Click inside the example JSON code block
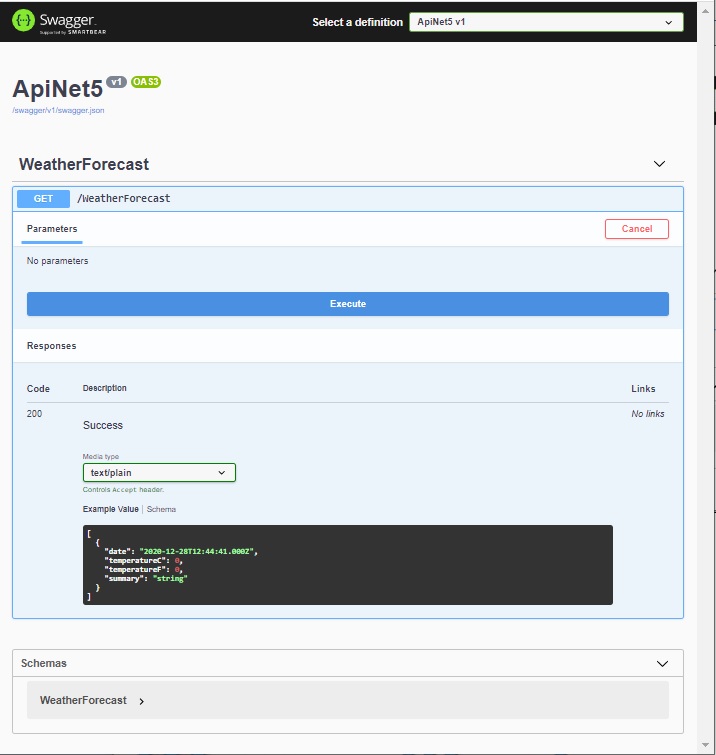Viewport: 716px width, 755px height. pos(347,565)
